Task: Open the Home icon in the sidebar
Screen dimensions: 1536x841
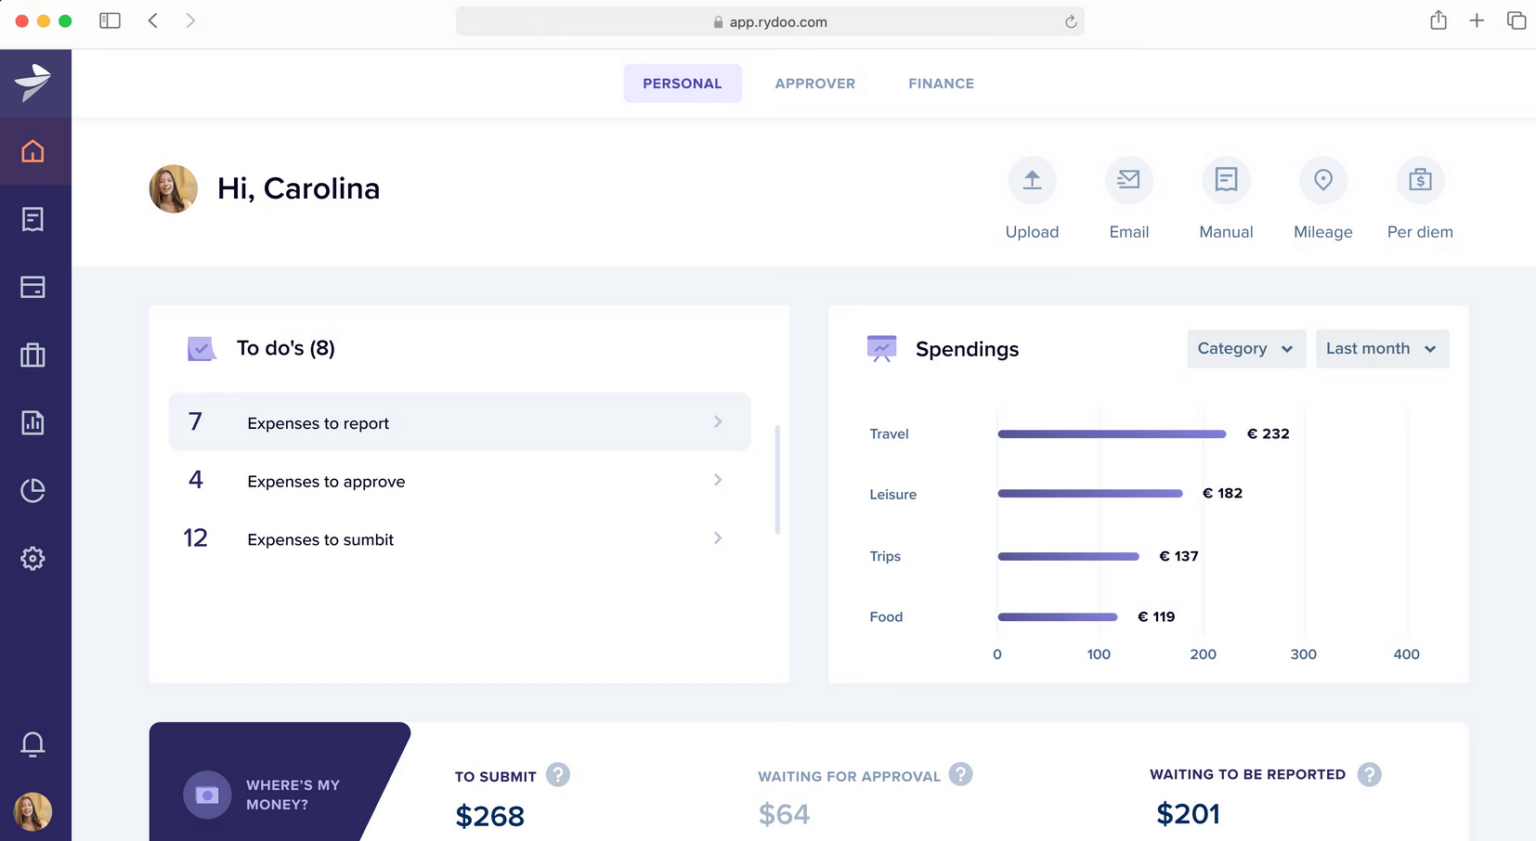Action: 33,151
